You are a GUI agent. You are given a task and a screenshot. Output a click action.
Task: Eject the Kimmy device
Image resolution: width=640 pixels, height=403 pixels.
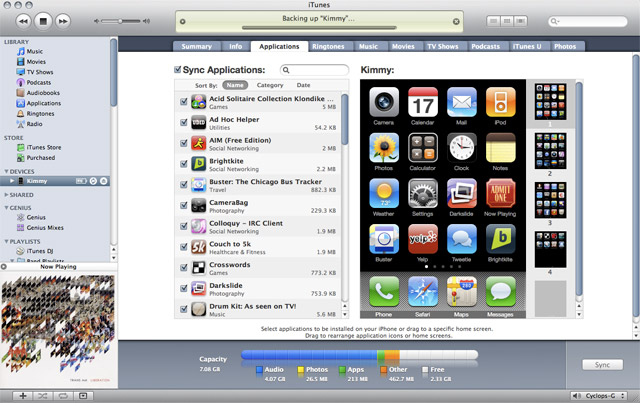[104, 181]
